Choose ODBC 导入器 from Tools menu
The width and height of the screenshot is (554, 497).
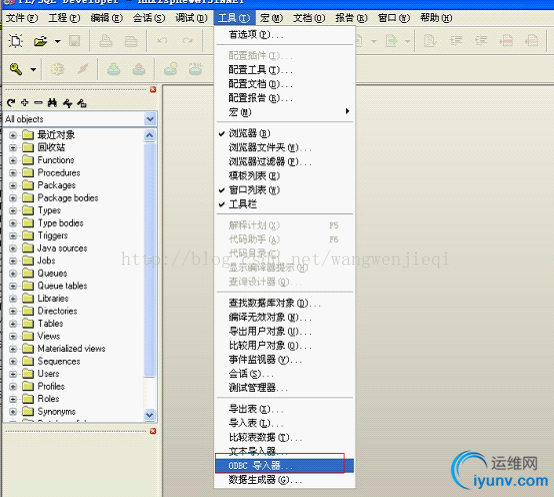(285, 466)
